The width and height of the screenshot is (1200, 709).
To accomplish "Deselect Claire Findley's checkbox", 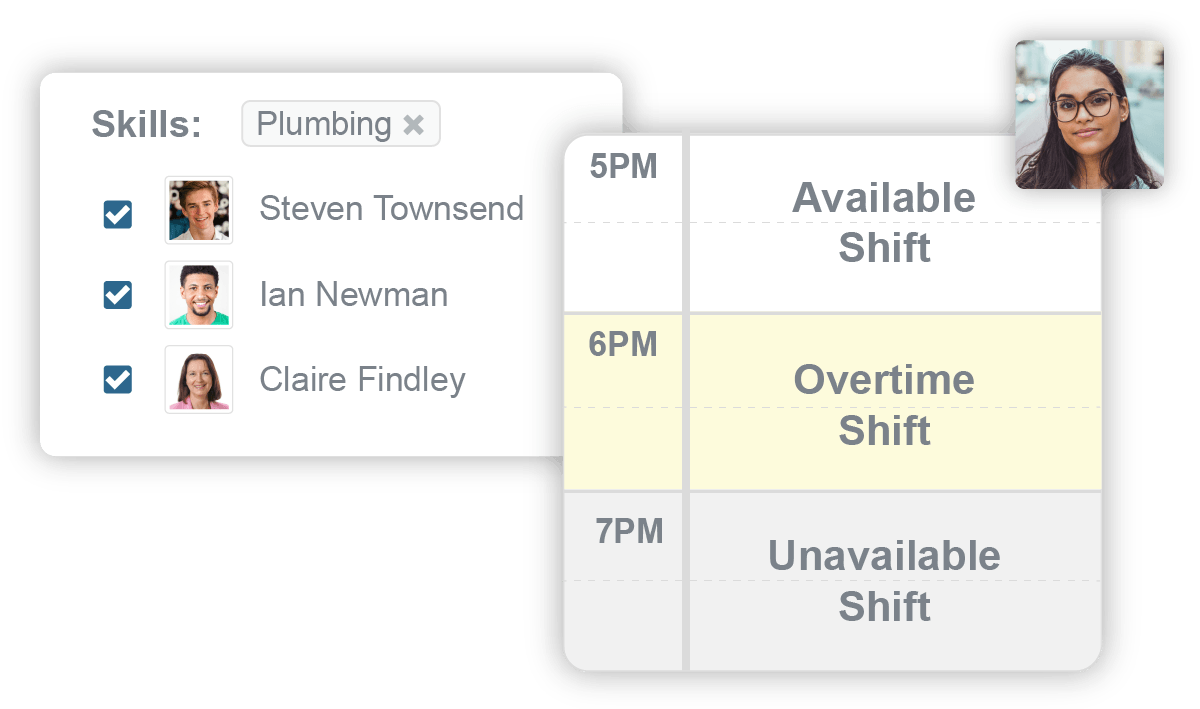I will tap(118, 379).
